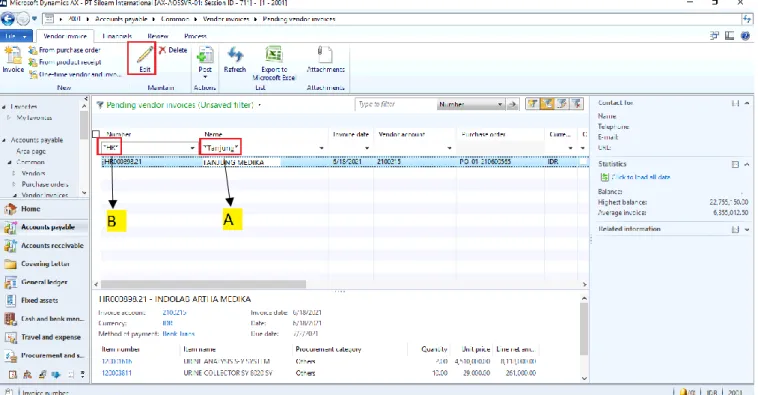Screen dimensions: 758x395
Task: Select Vendors in the navigation tree
Action: coord(33,173)
